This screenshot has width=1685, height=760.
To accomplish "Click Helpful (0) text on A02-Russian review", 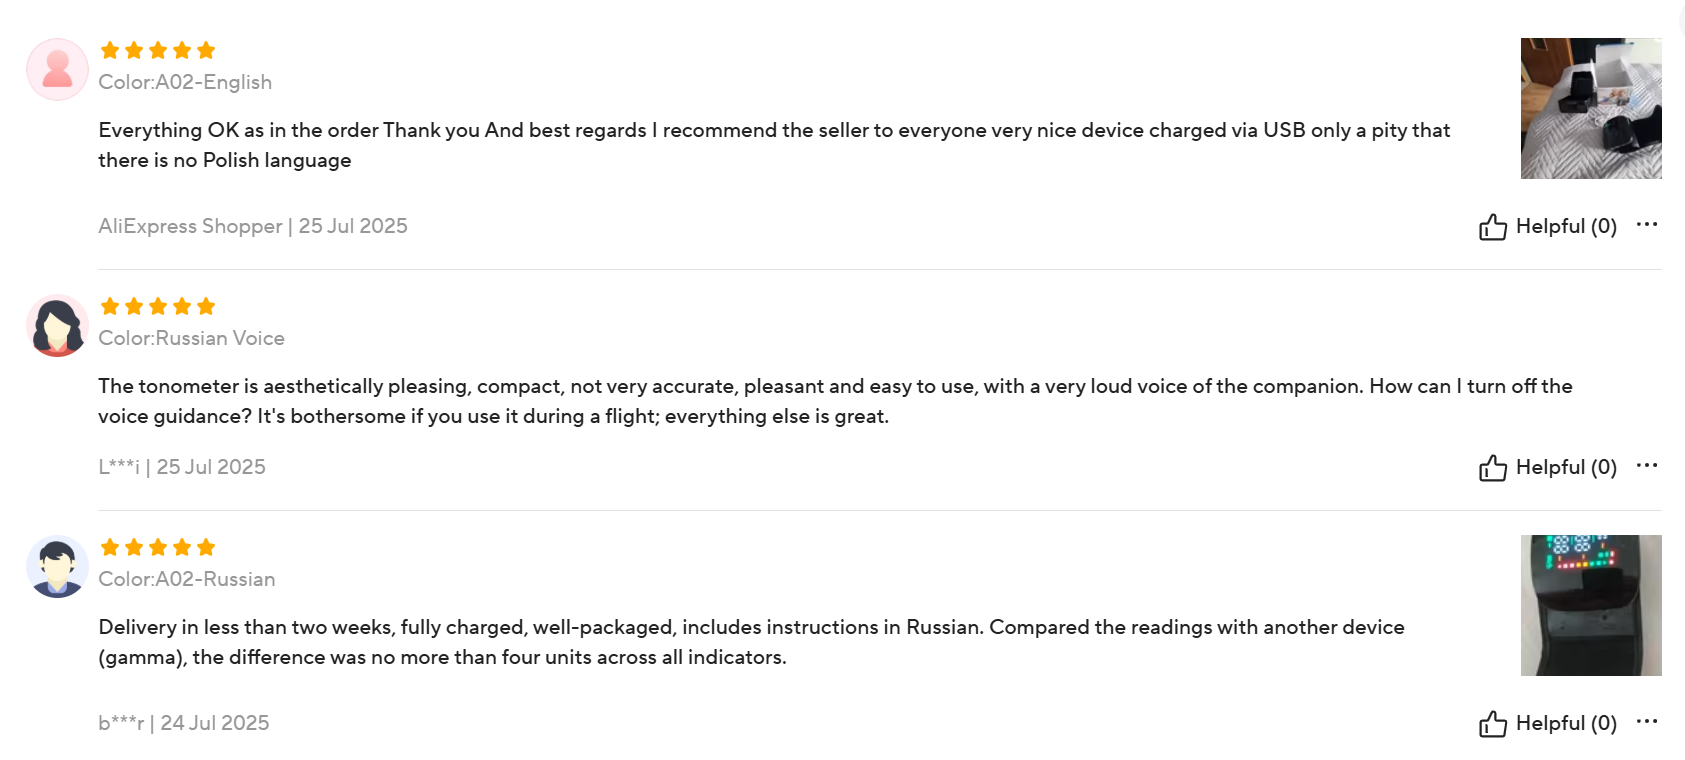I will [x=1566, y=723].
